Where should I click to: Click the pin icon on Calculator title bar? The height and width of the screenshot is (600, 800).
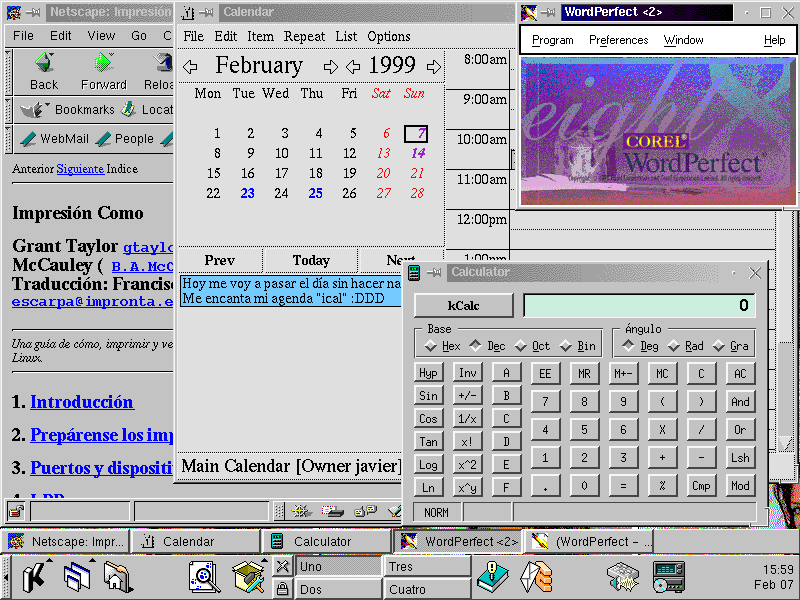433,273
